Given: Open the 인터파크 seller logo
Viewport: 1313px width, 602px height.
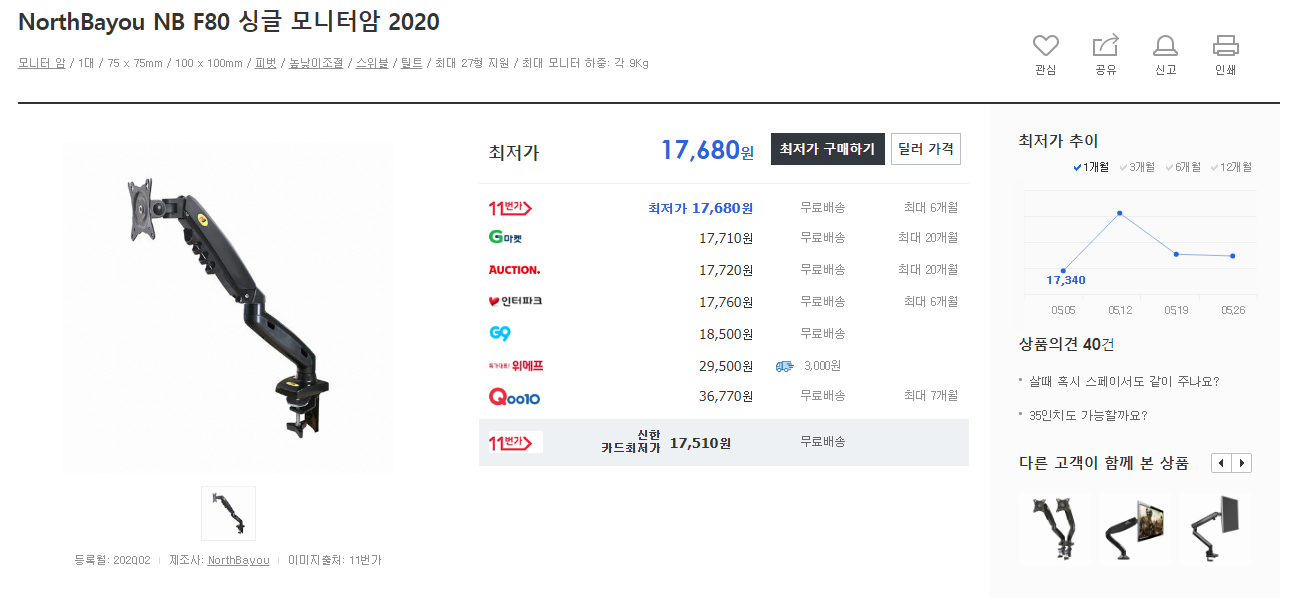Looking at the screenshot, I should coord(515,301).
